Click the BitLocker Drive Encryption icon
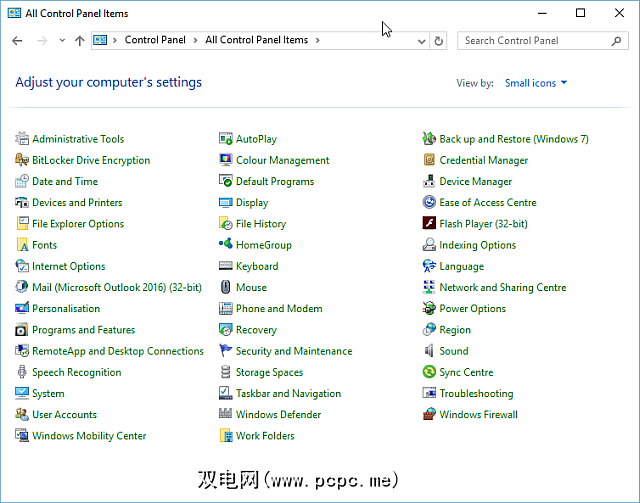This screenshot has height=503, width=640. coord(22,160)
